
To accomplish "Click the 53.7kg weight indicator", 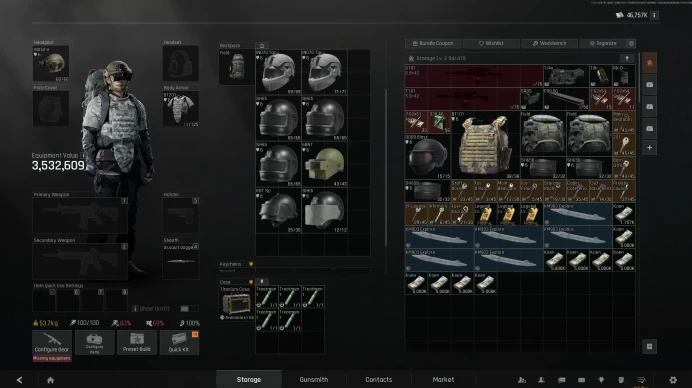I will [x=45, y=323].
